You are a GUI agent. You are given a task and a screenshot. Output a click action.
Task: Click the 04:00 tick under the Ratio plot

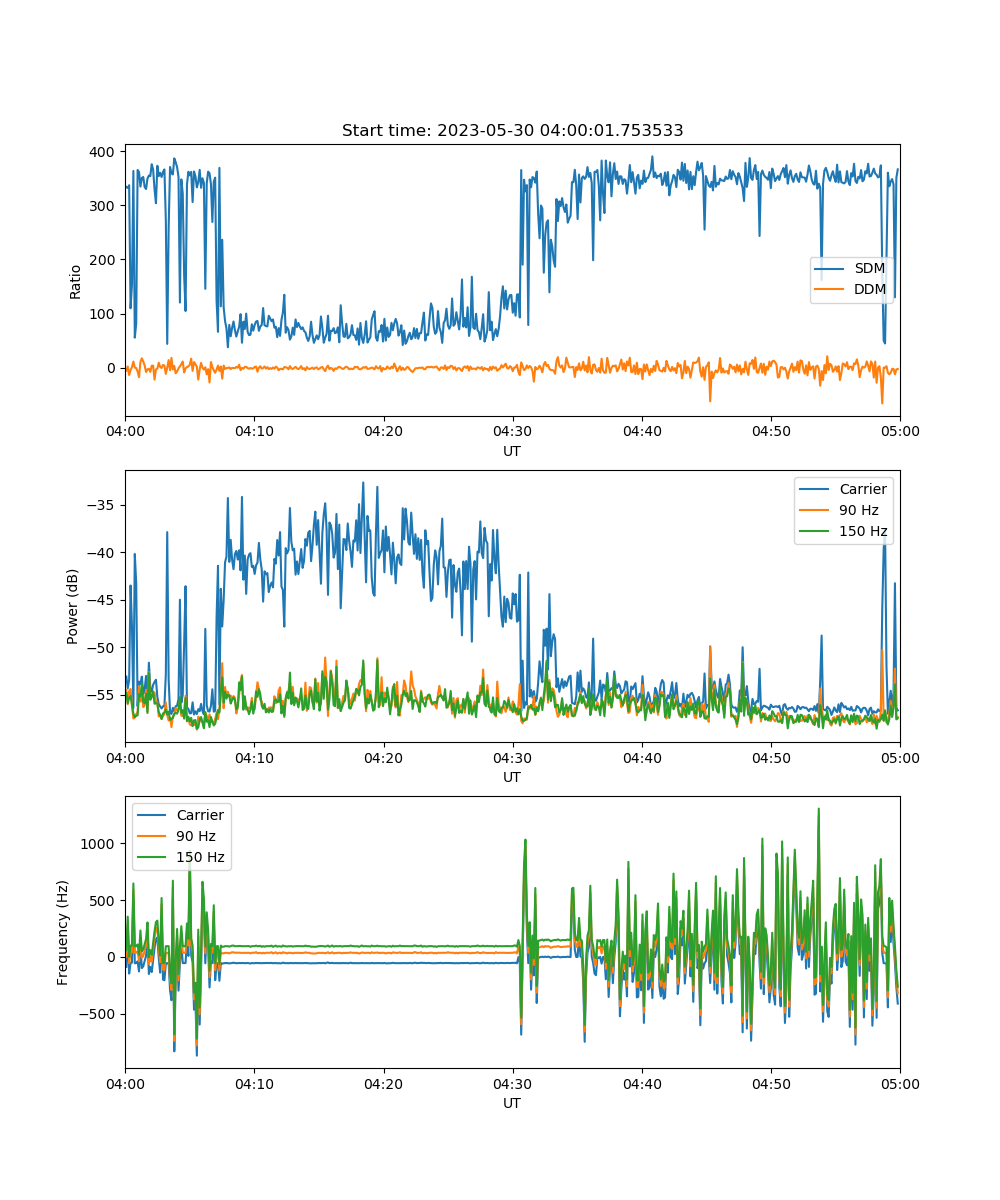[x=125, y=431]
